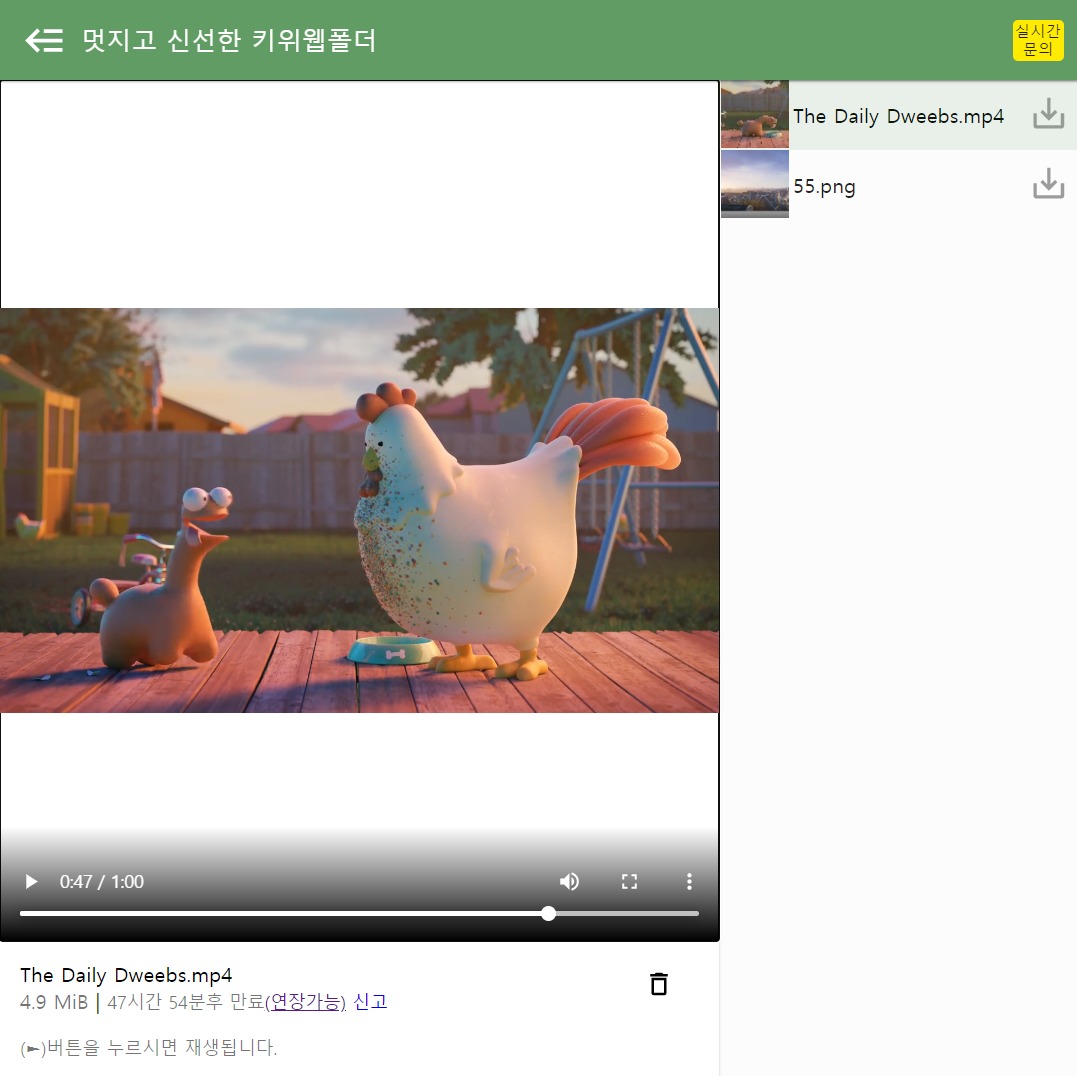
Task: Select the 55.png thumbnail
Action: 754,184
